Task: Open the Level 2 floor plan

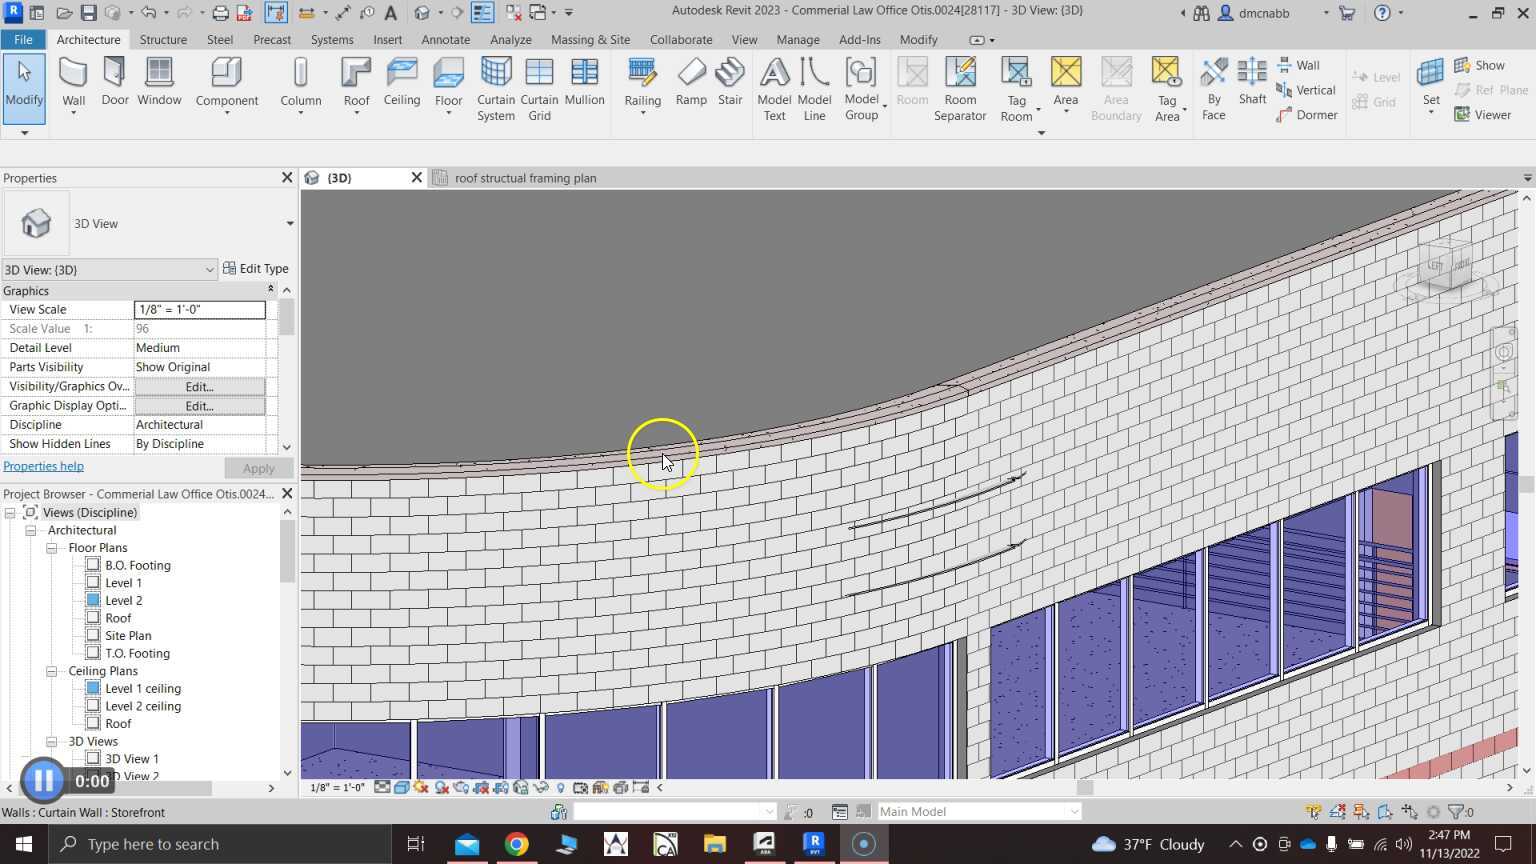Action: 123,601
